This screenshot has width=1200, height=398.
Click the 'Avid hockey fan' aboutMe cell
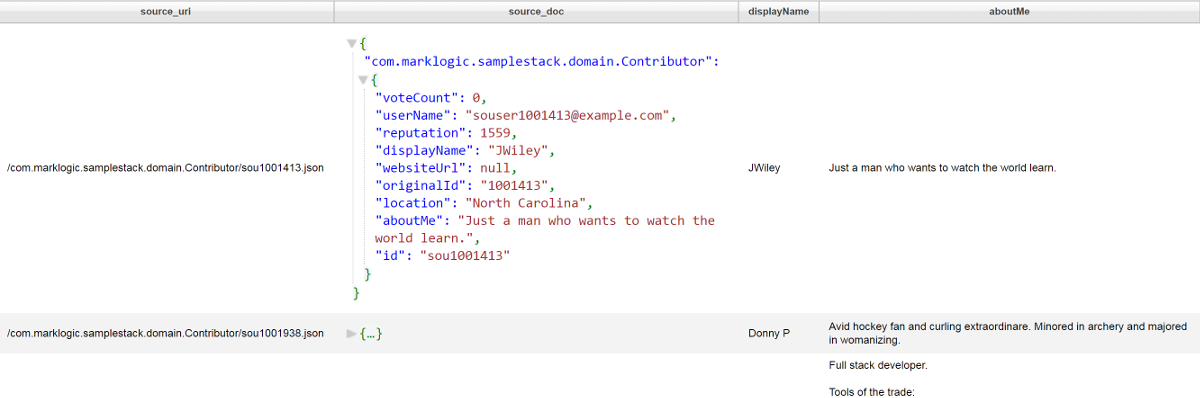1008,333
